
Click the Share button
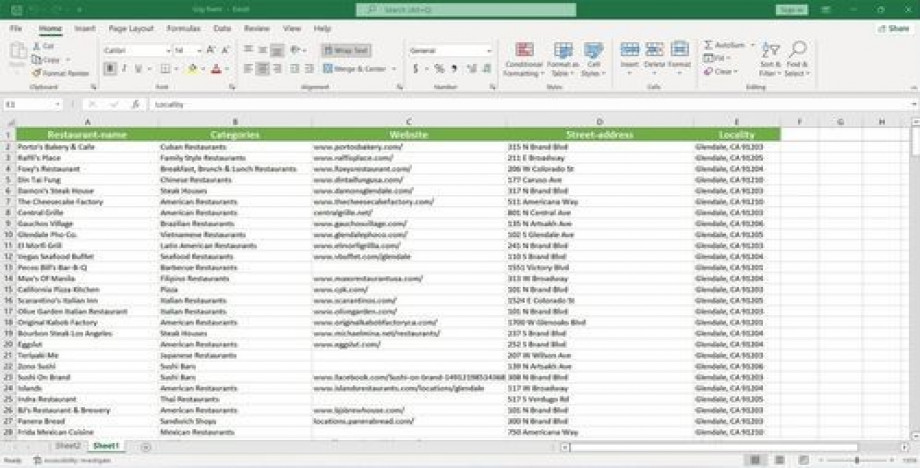[893, 29]
